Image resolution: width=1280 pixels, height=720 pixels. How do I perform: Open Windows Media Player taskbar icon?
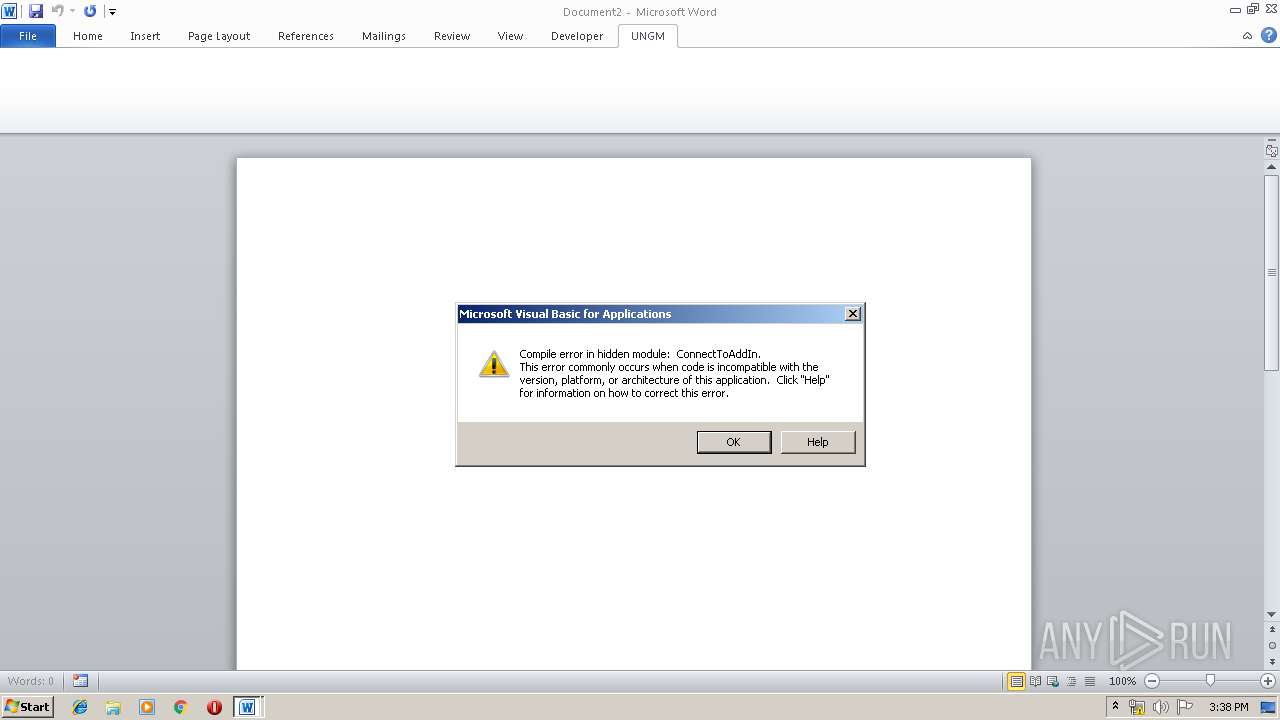147,707
